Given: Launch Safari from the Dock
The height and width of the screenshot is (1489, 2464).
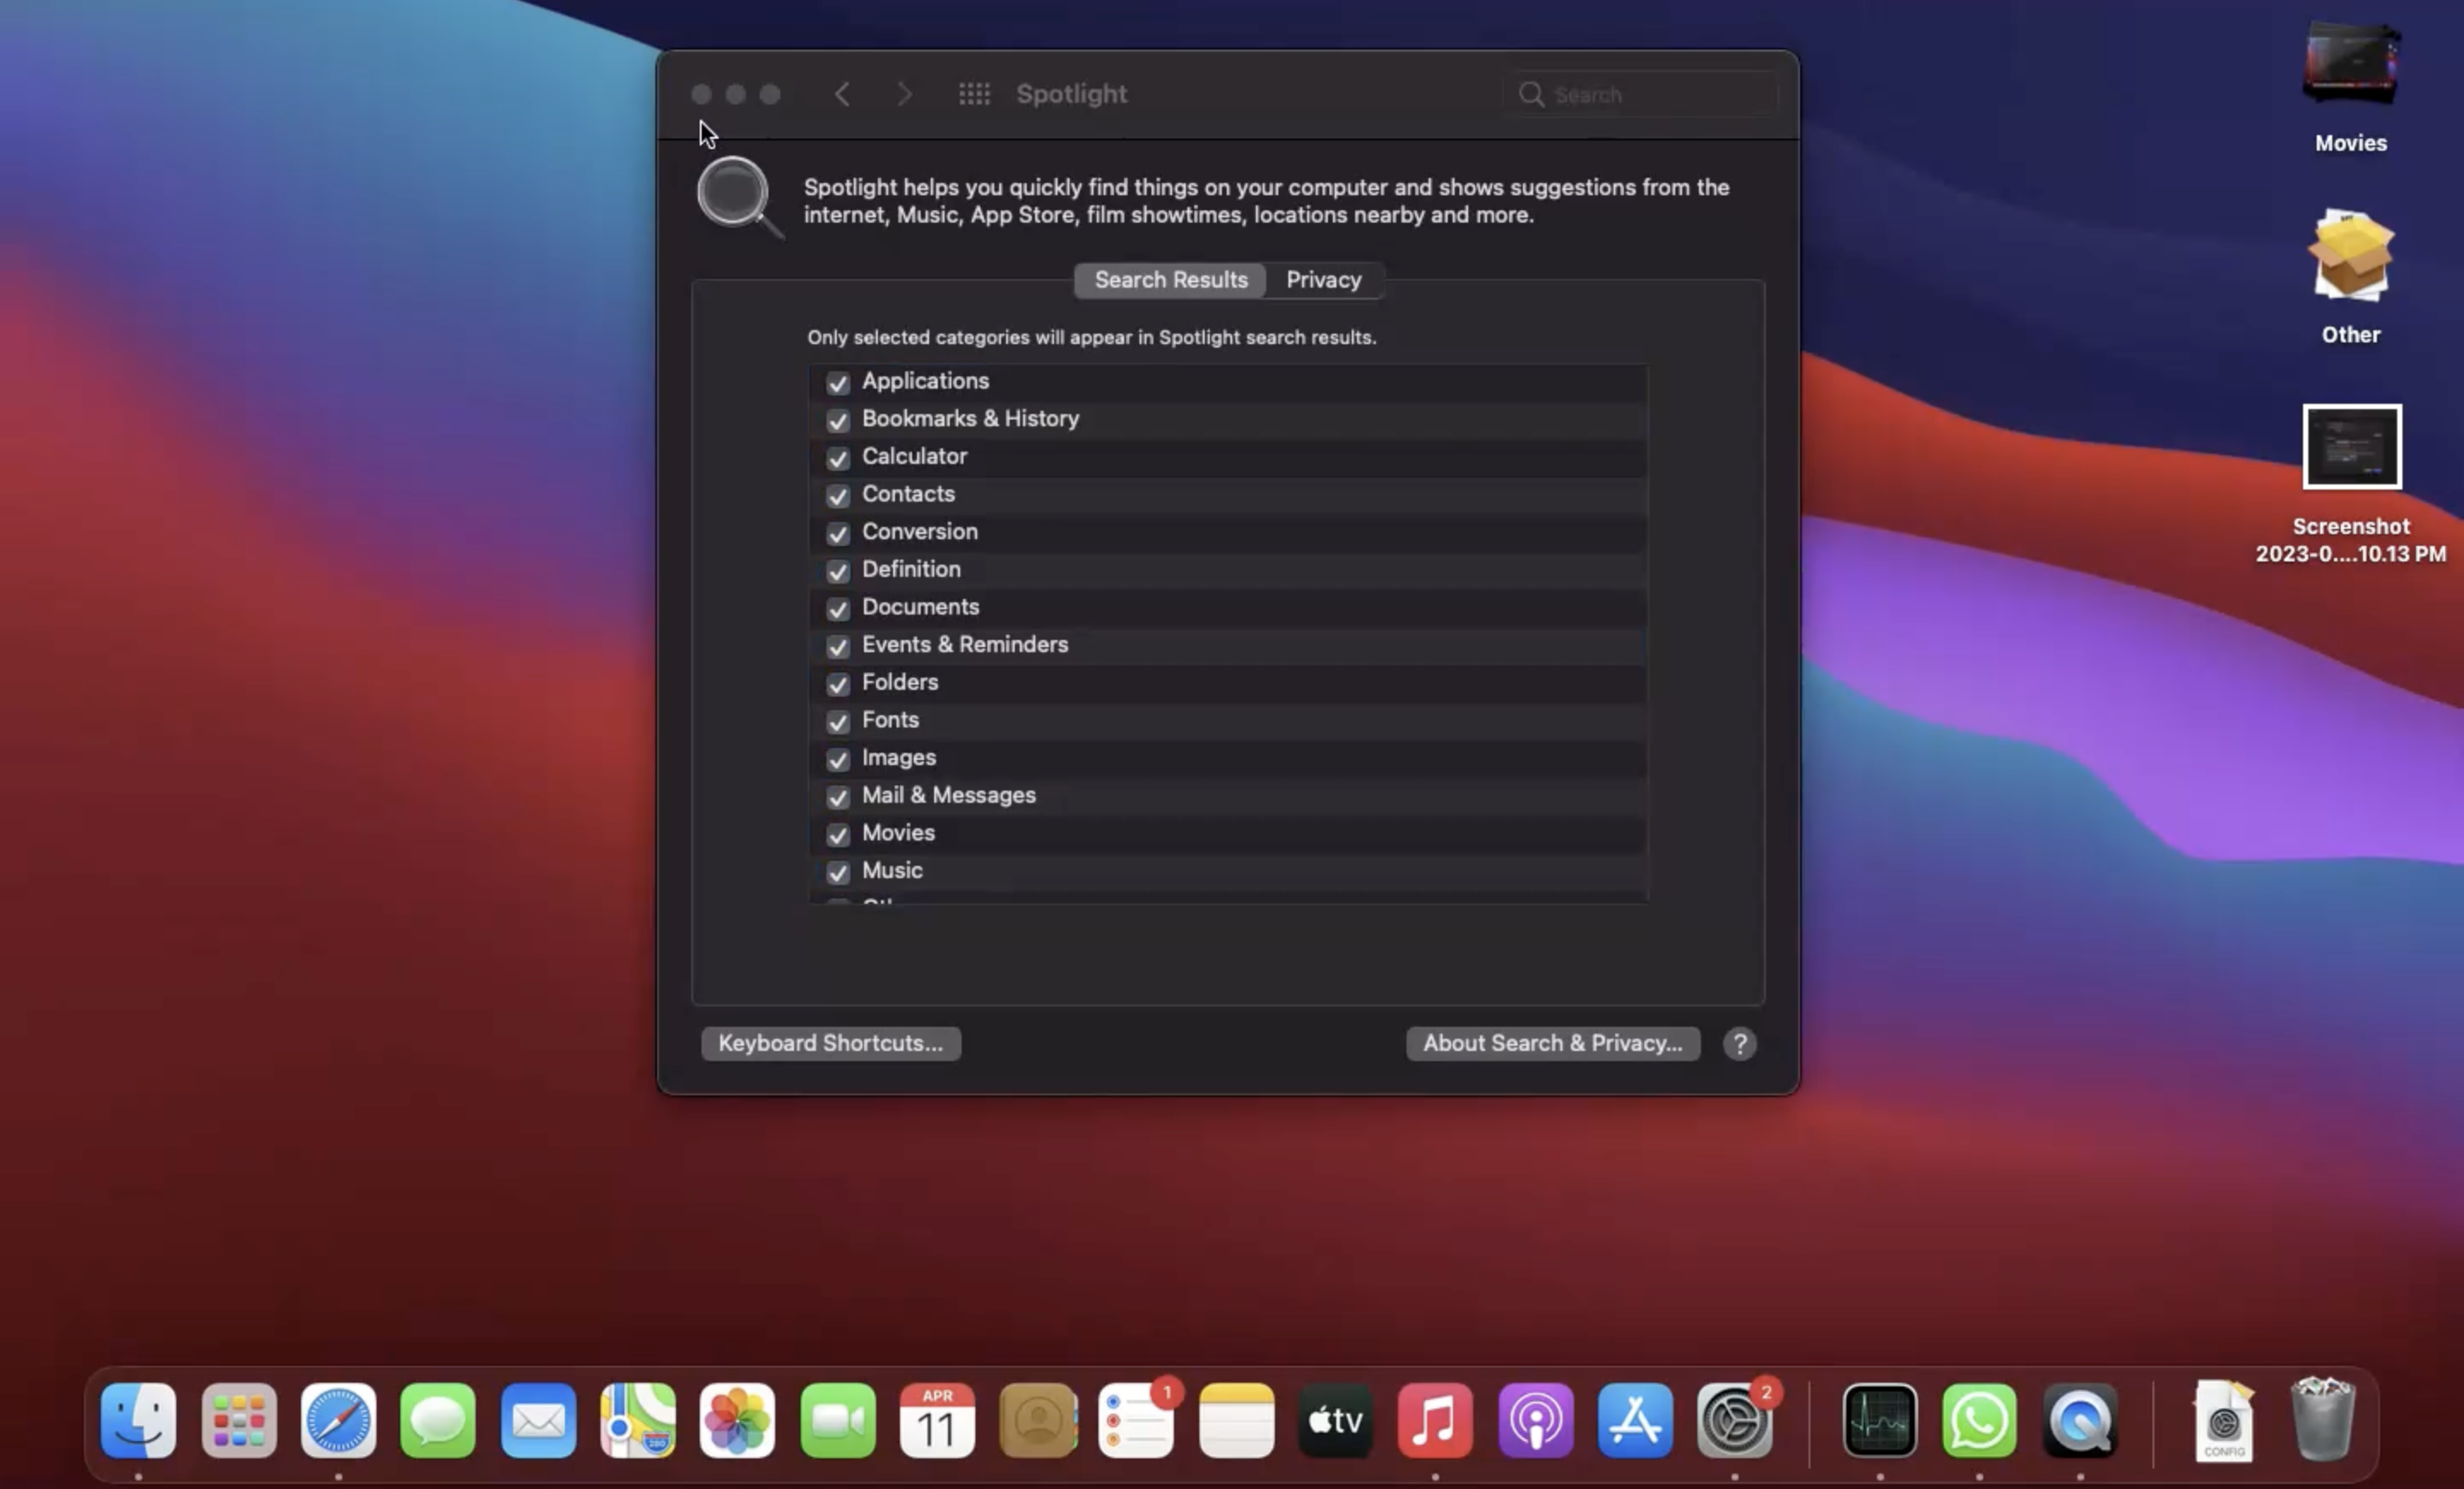Looking at the screenshot, I should pos(338,1420).
